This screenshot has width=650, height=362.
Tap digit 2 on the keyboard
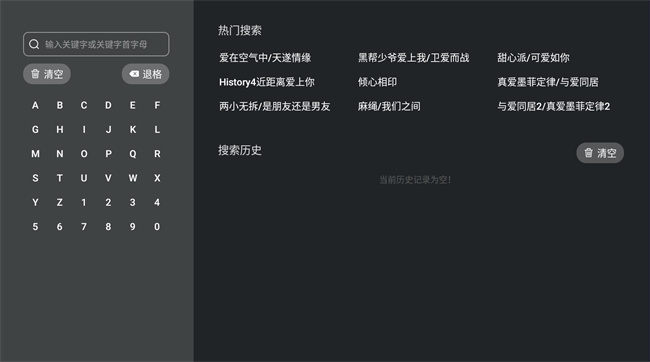[108, 202]
